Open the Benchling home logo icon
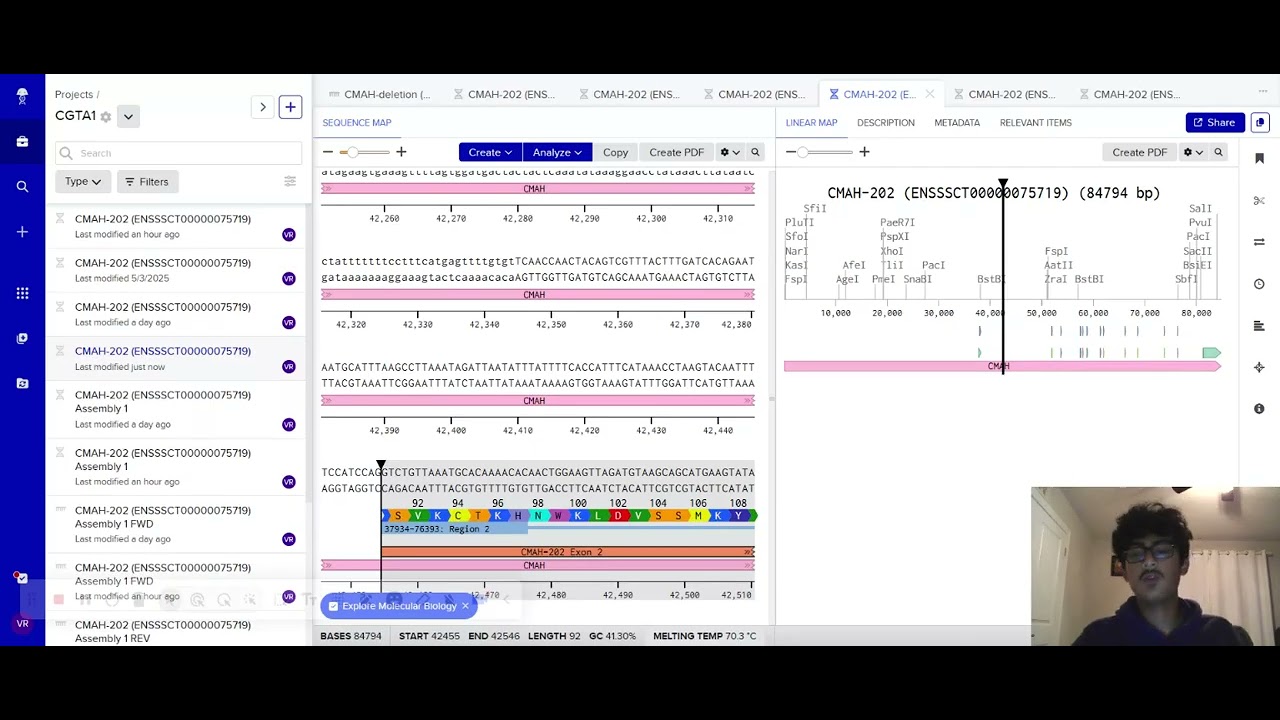The width and height of the screenshot is (1280, 720). [22, 96]
